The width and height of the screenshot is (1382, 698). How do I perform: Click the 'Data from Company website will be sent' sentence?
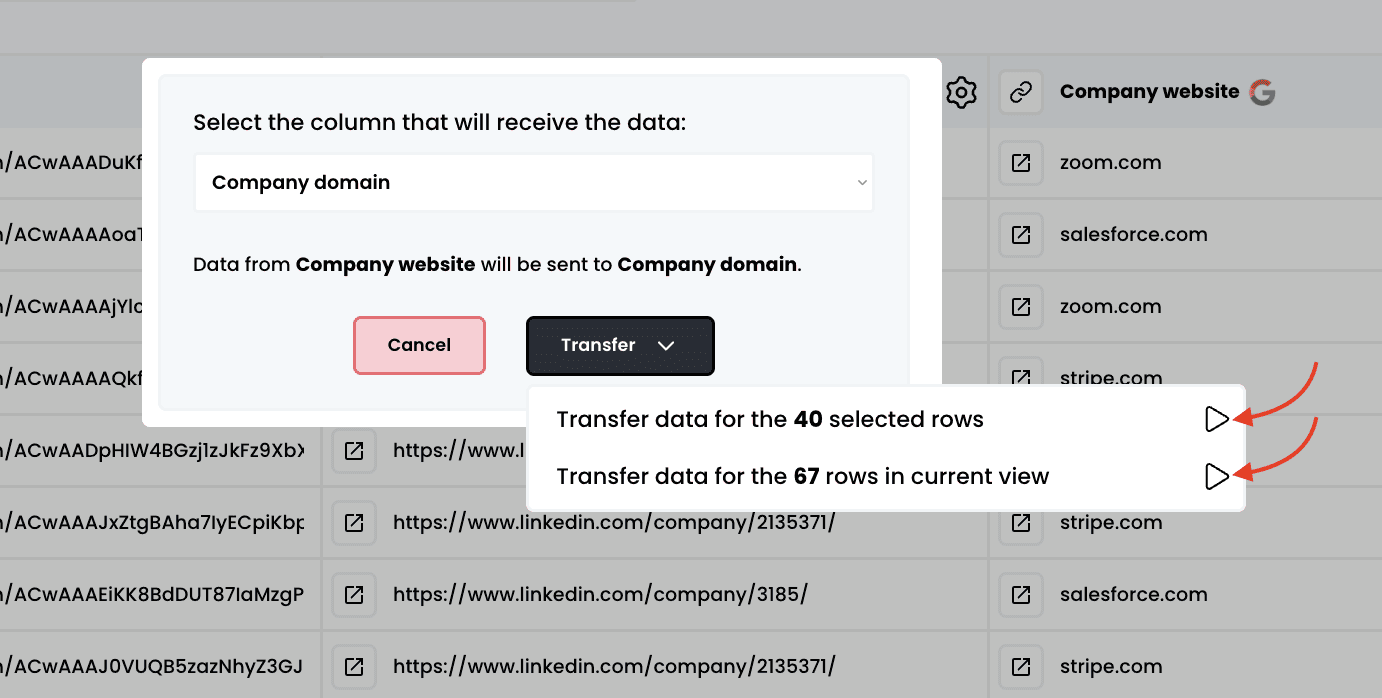point(497,266)
